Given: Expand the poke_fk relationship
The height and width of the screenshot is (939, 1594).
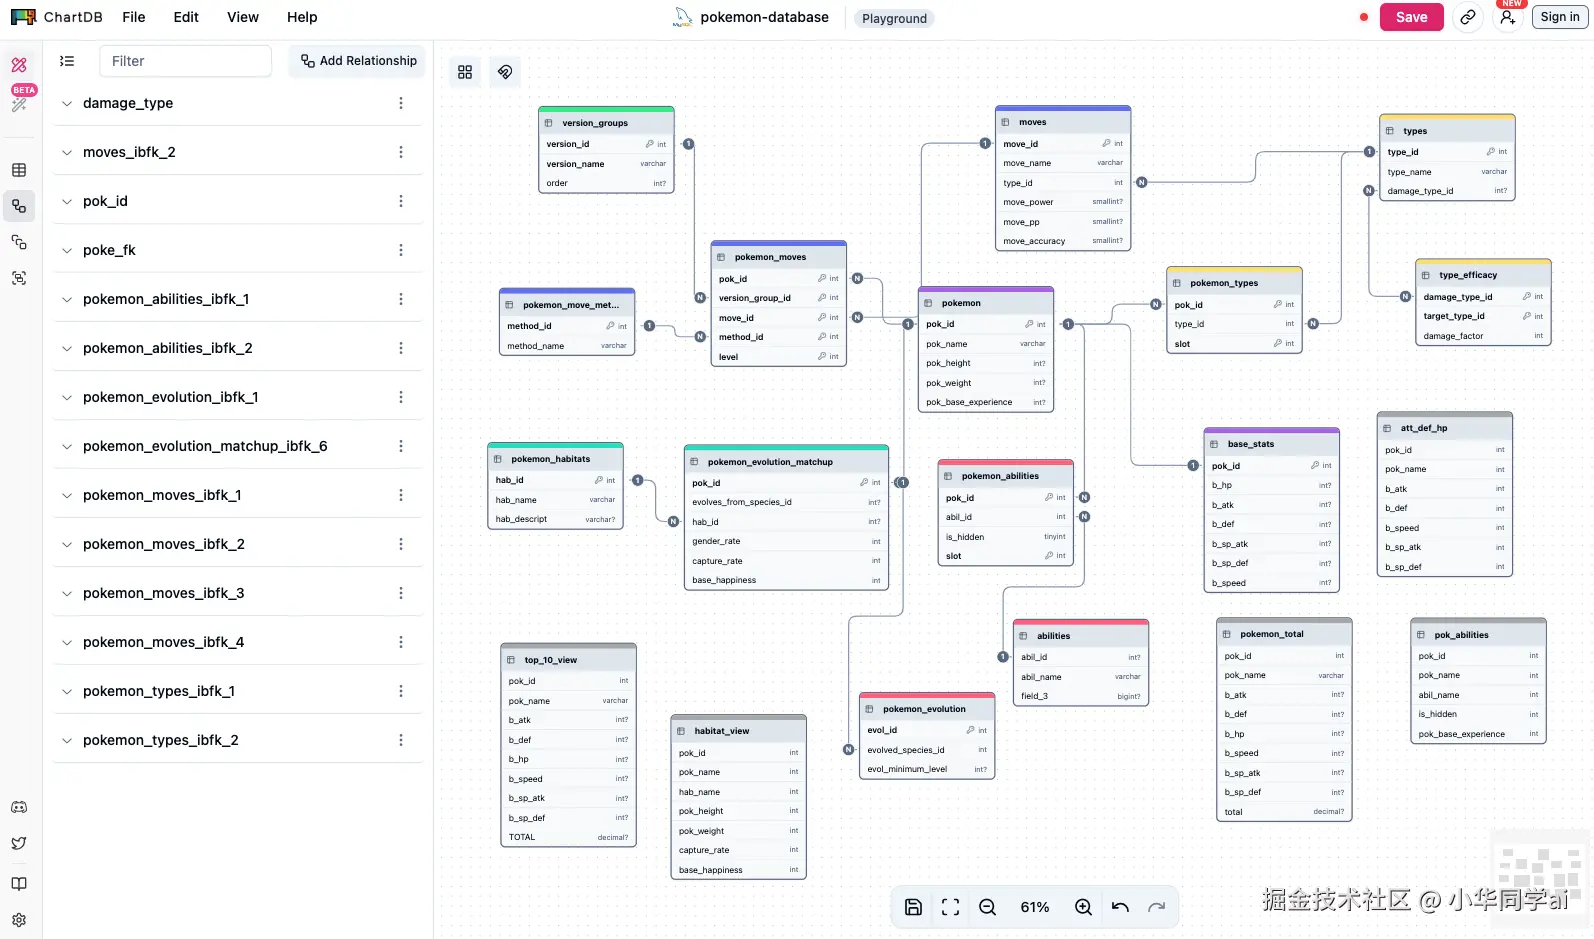Looking at the screenshot, I should (x=67, y=250).
